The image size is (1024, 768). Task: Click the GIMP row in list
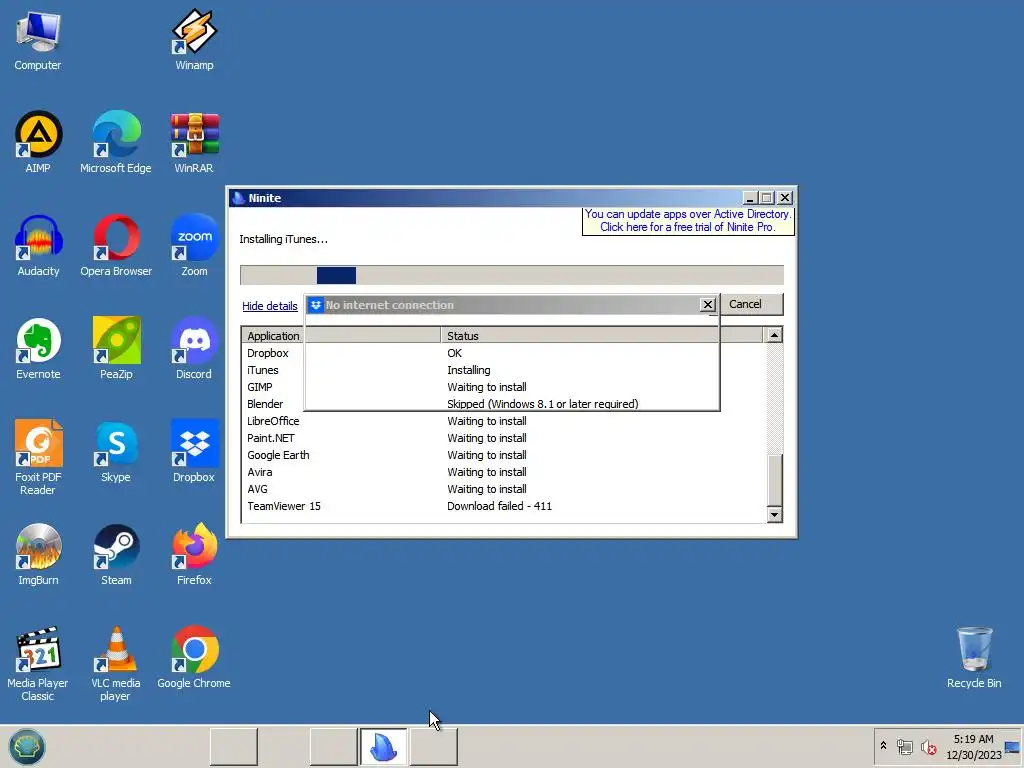click(x=503, y=387)
